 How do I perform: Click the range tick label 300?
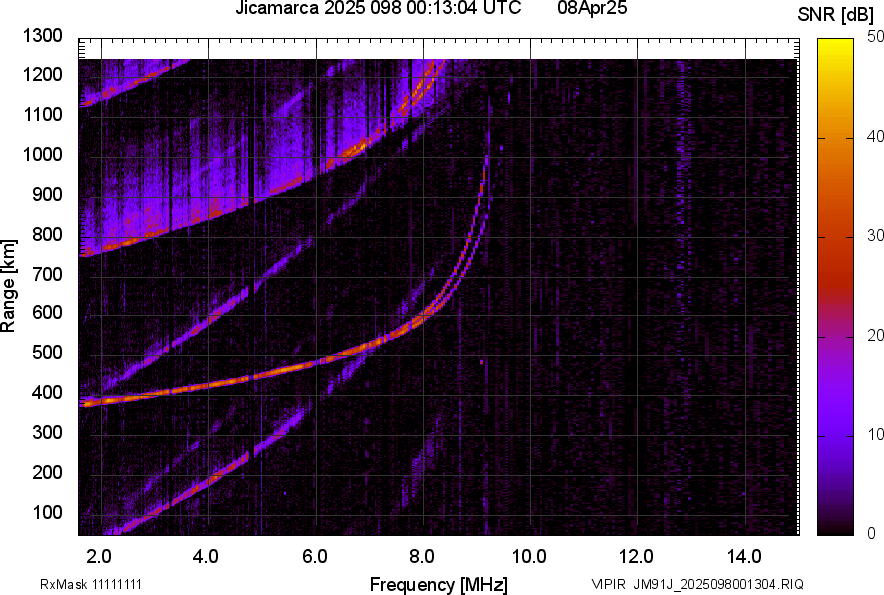point(47,433)
